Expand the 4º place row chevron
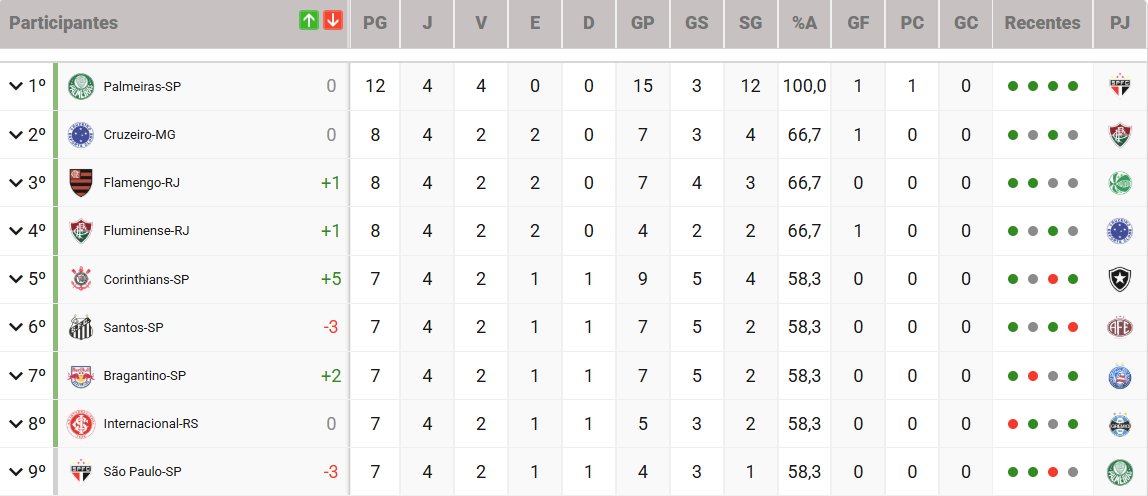Image resolution: width=1148 pixels, height=496 pixels. point(16,231)
